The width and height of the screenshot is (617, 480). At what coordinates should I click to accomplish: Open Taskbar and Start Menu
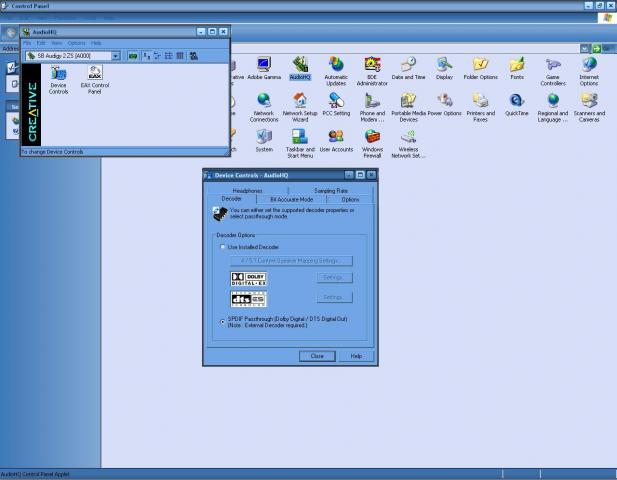[x=300, y=144]
